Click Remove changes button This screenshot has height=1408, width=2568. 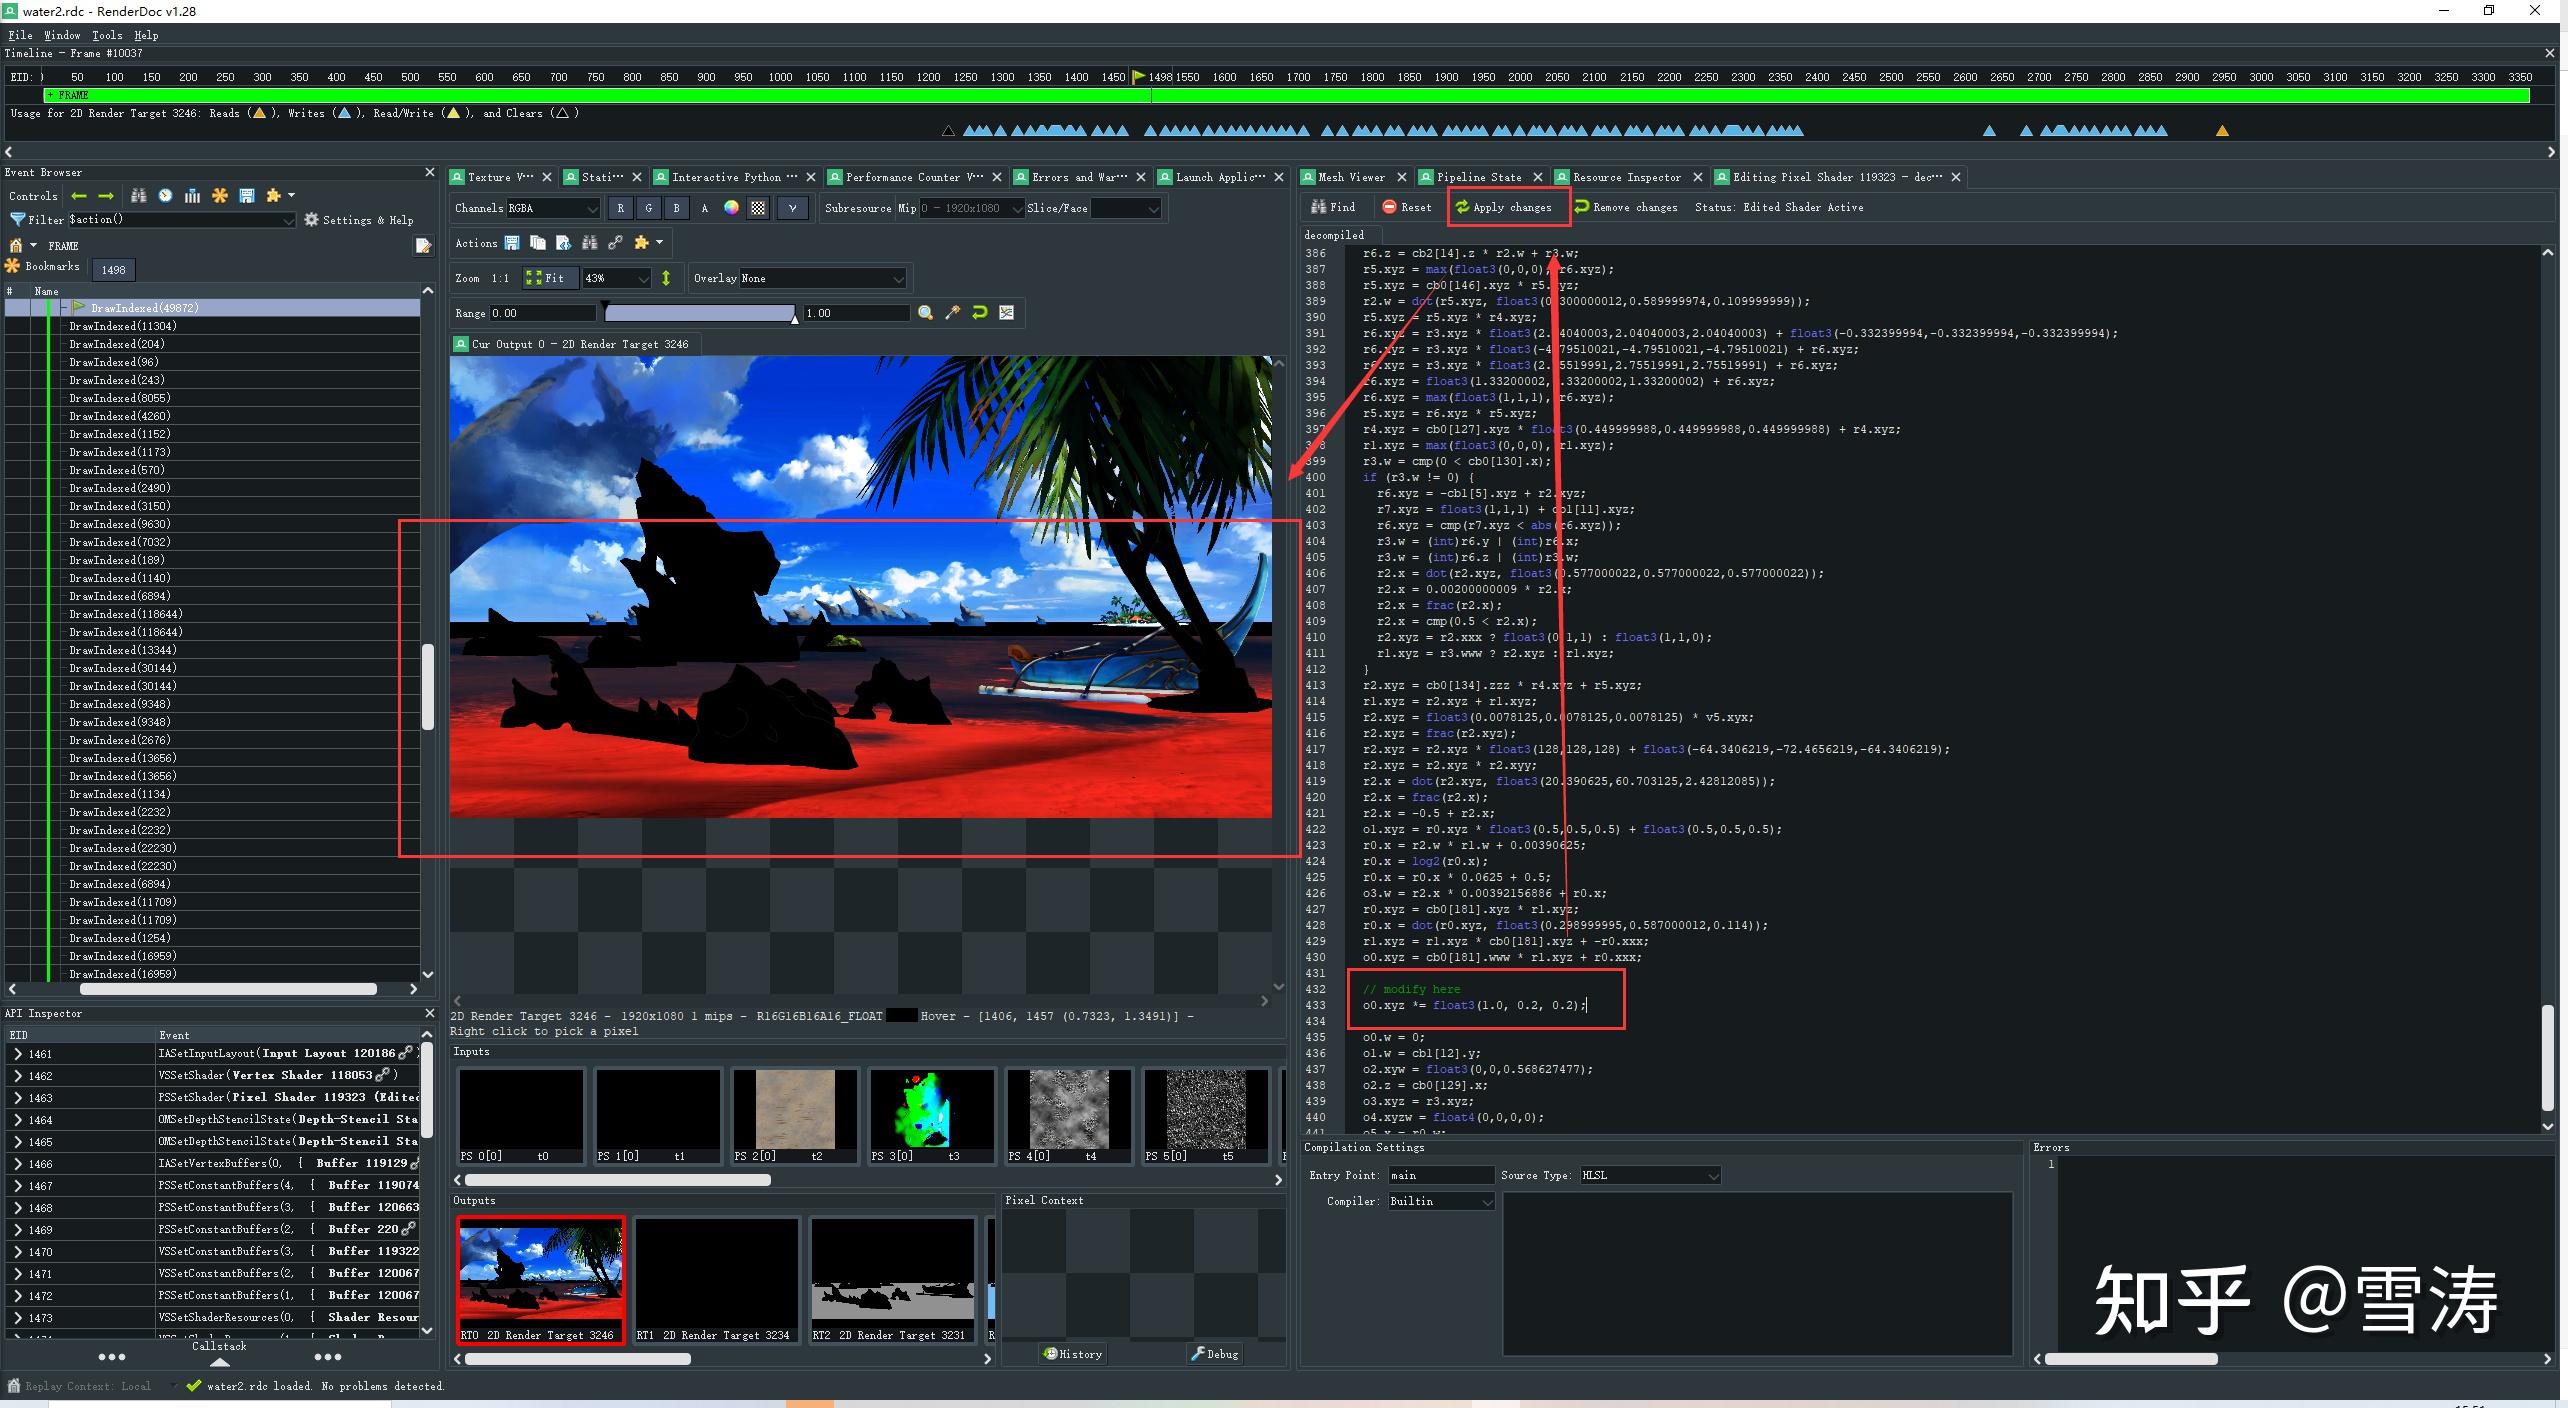click(1626, 207)
